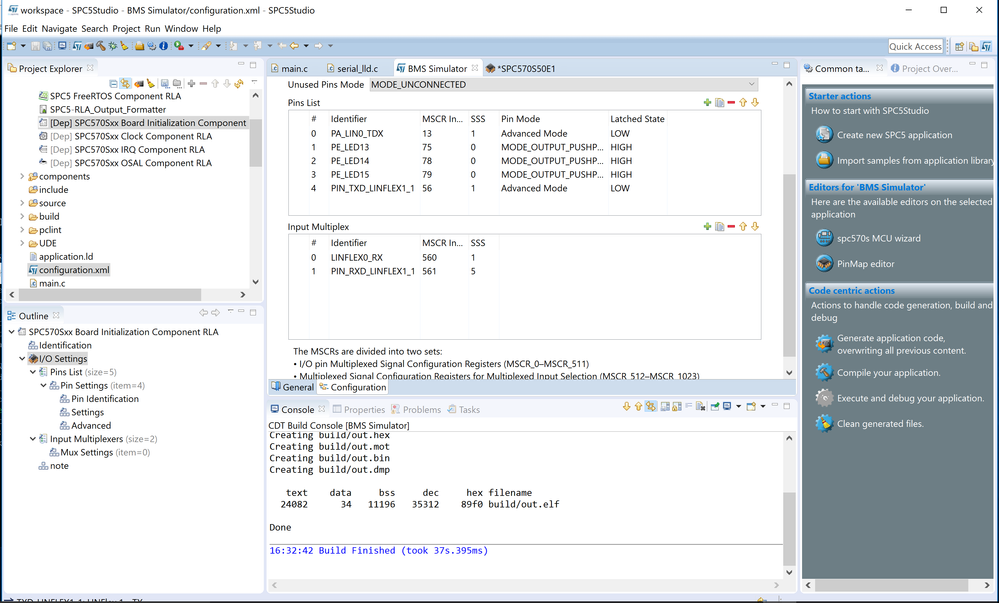Select configuration.xml in Project Explorer

[68, 270]
